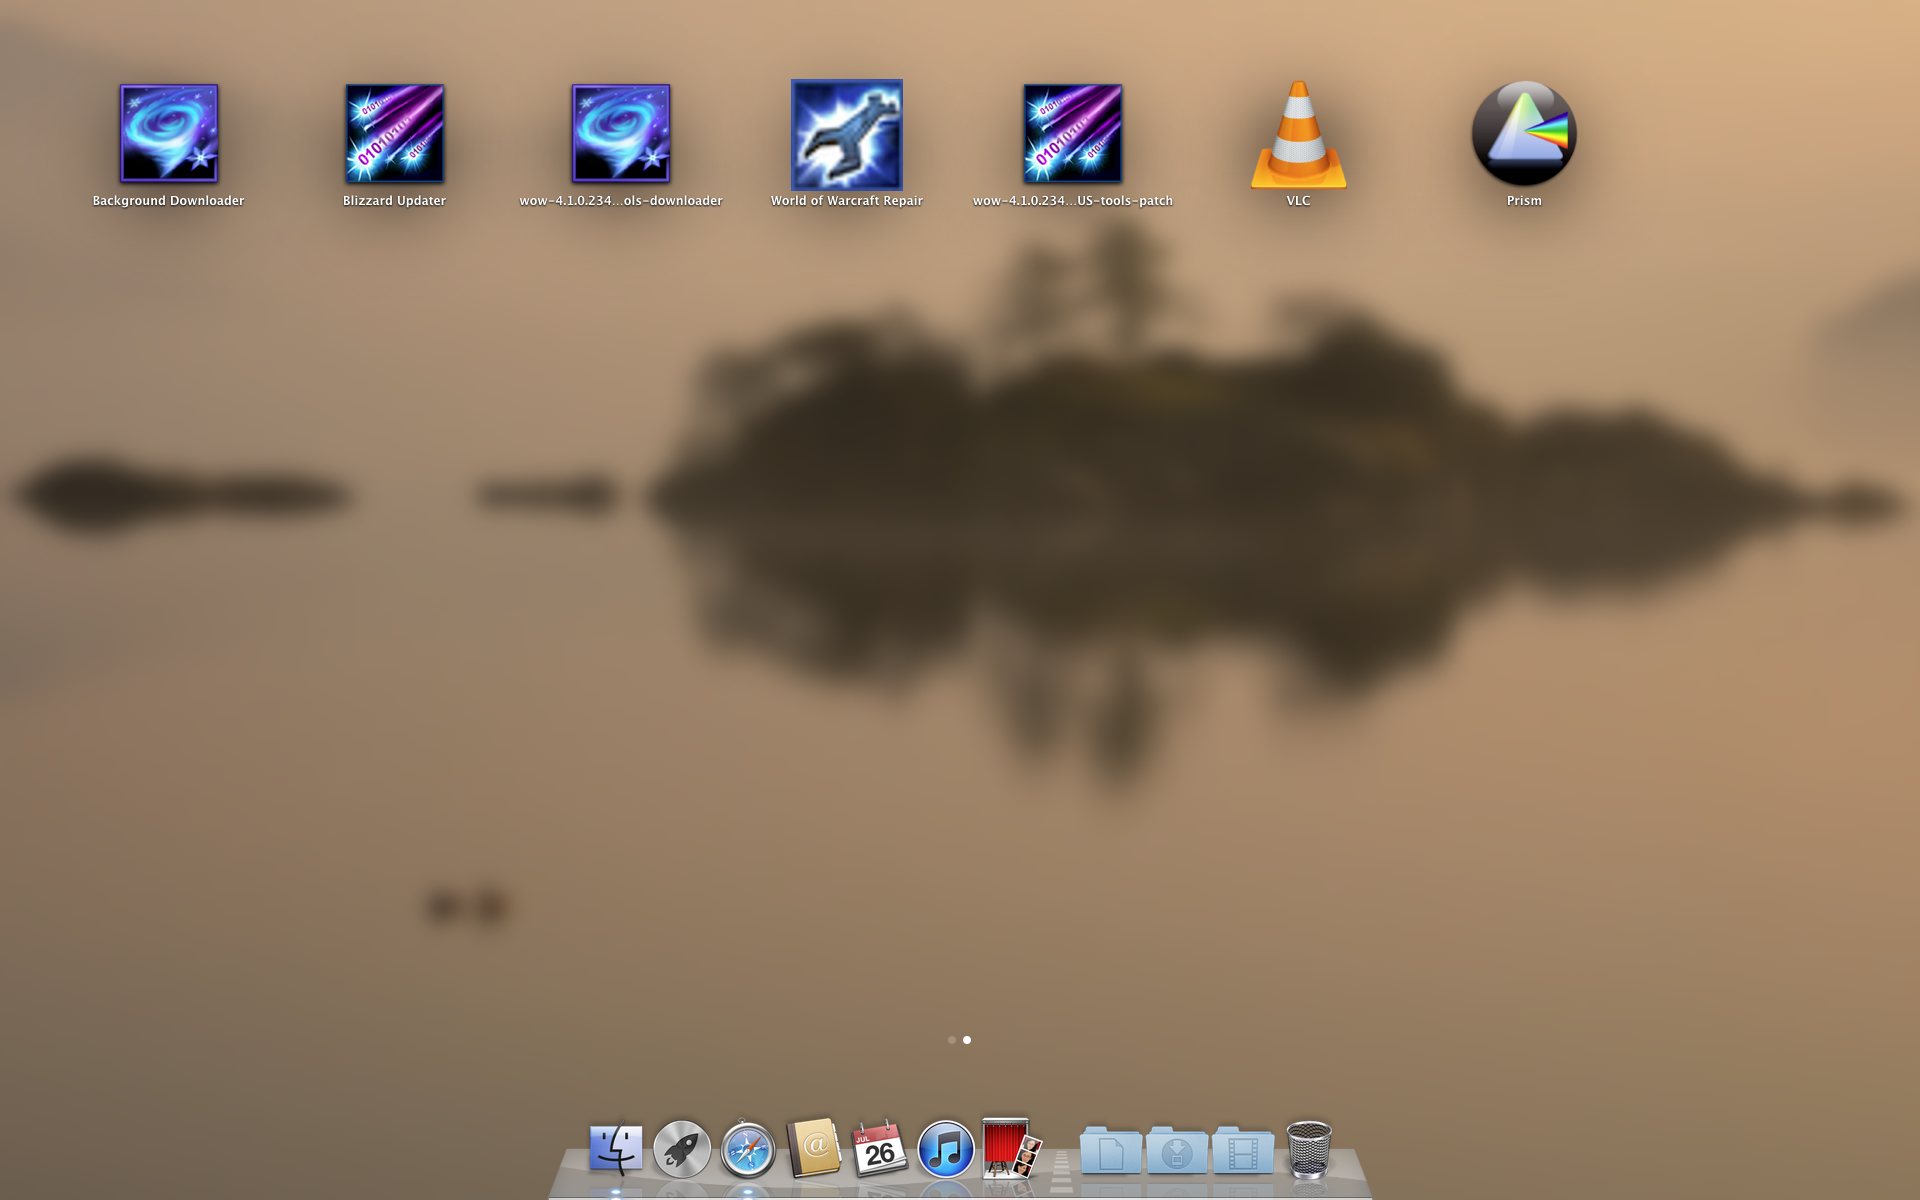1920x1200 pixels.
Task: Click the Launchpad rocket icon in the Dock
Action: click(x=682, y=1149)
